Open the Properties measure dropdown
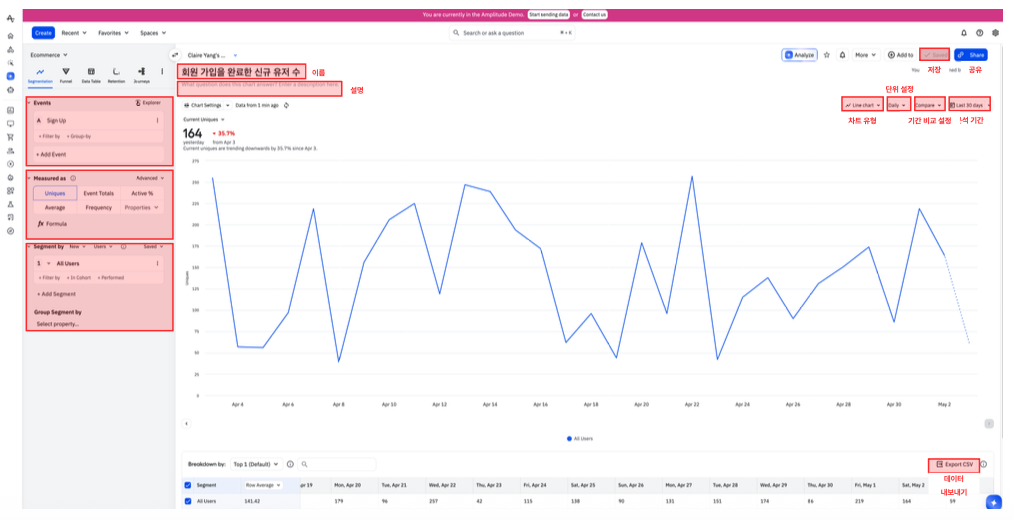This screenshot has width=1013, height=520. [x=142, y=208]
